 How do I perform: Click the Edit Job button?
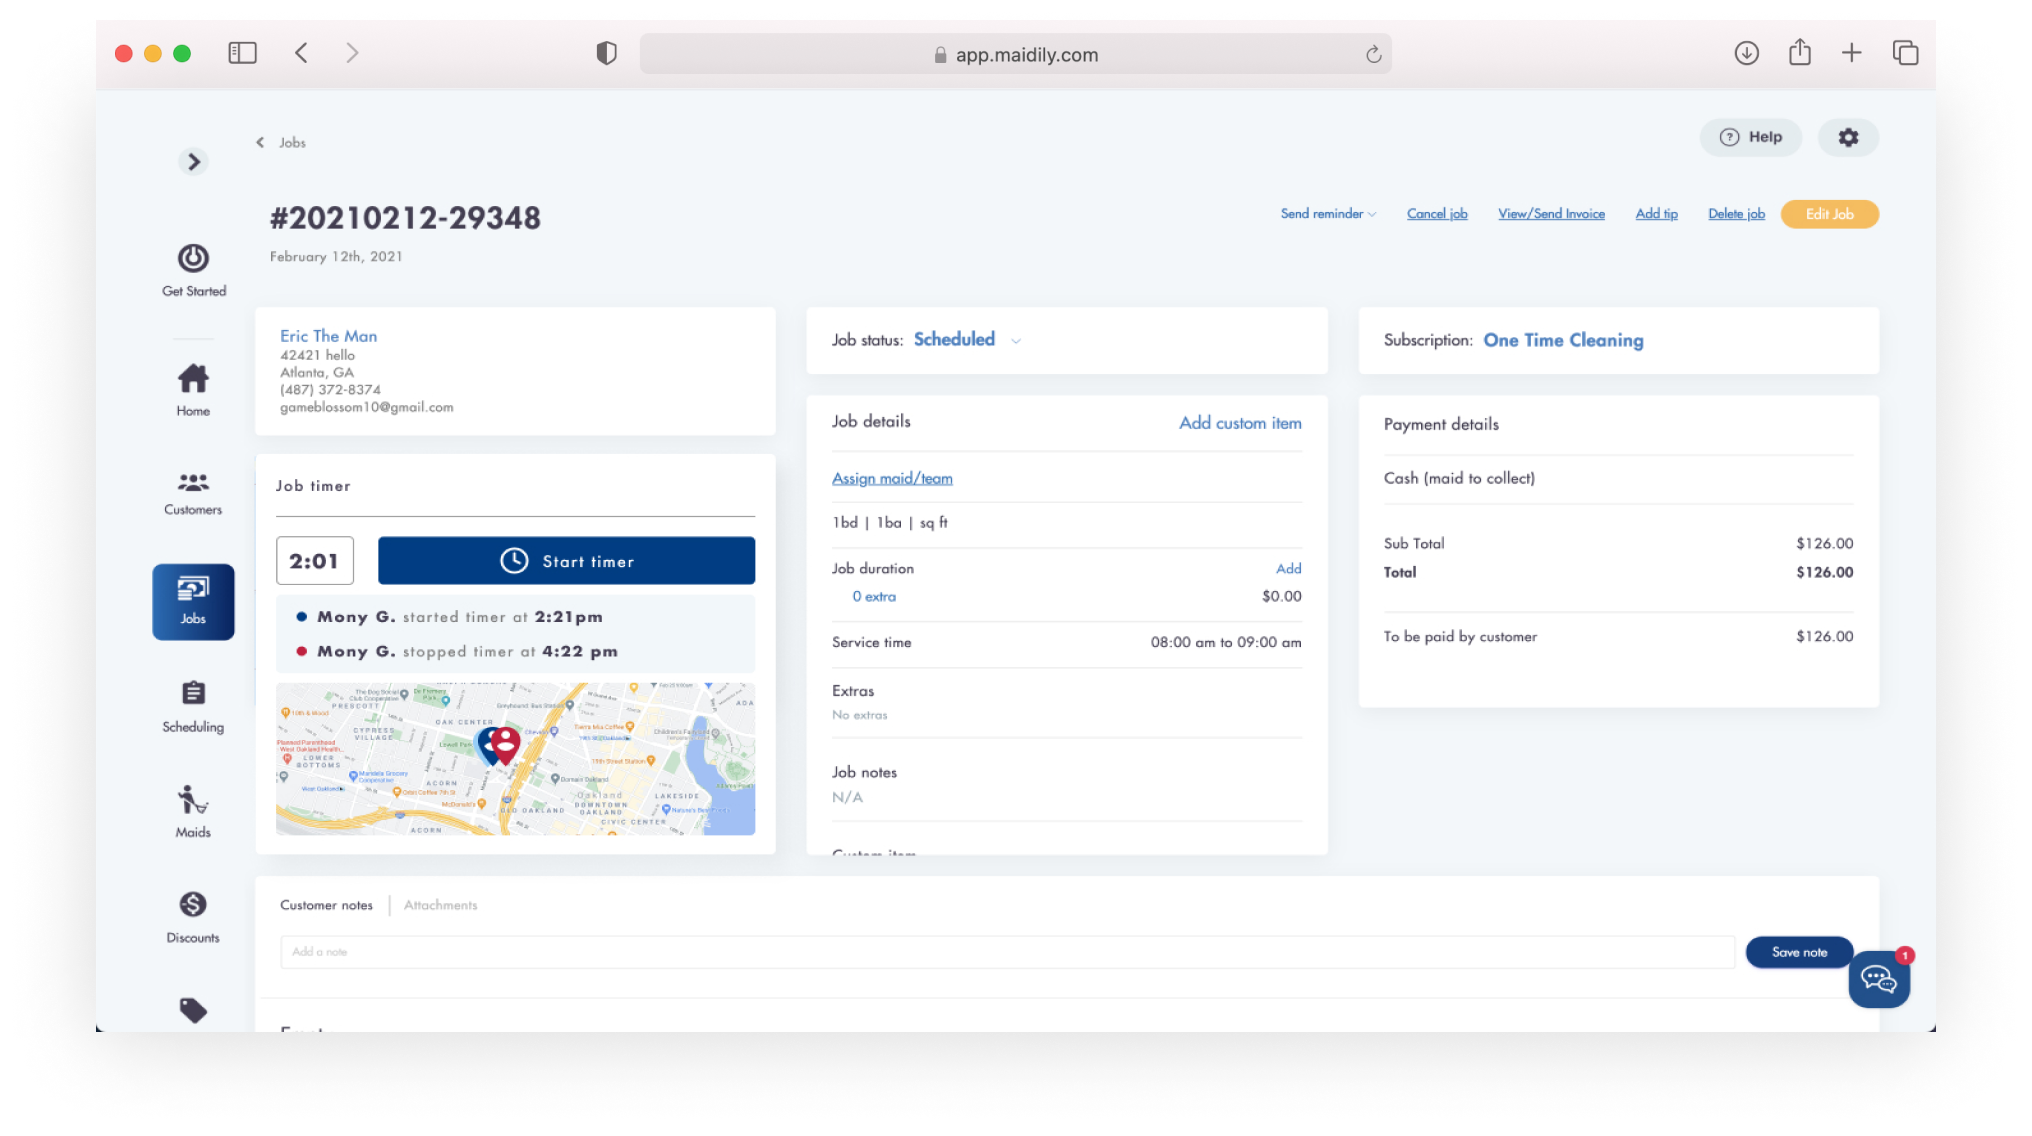1828,214
